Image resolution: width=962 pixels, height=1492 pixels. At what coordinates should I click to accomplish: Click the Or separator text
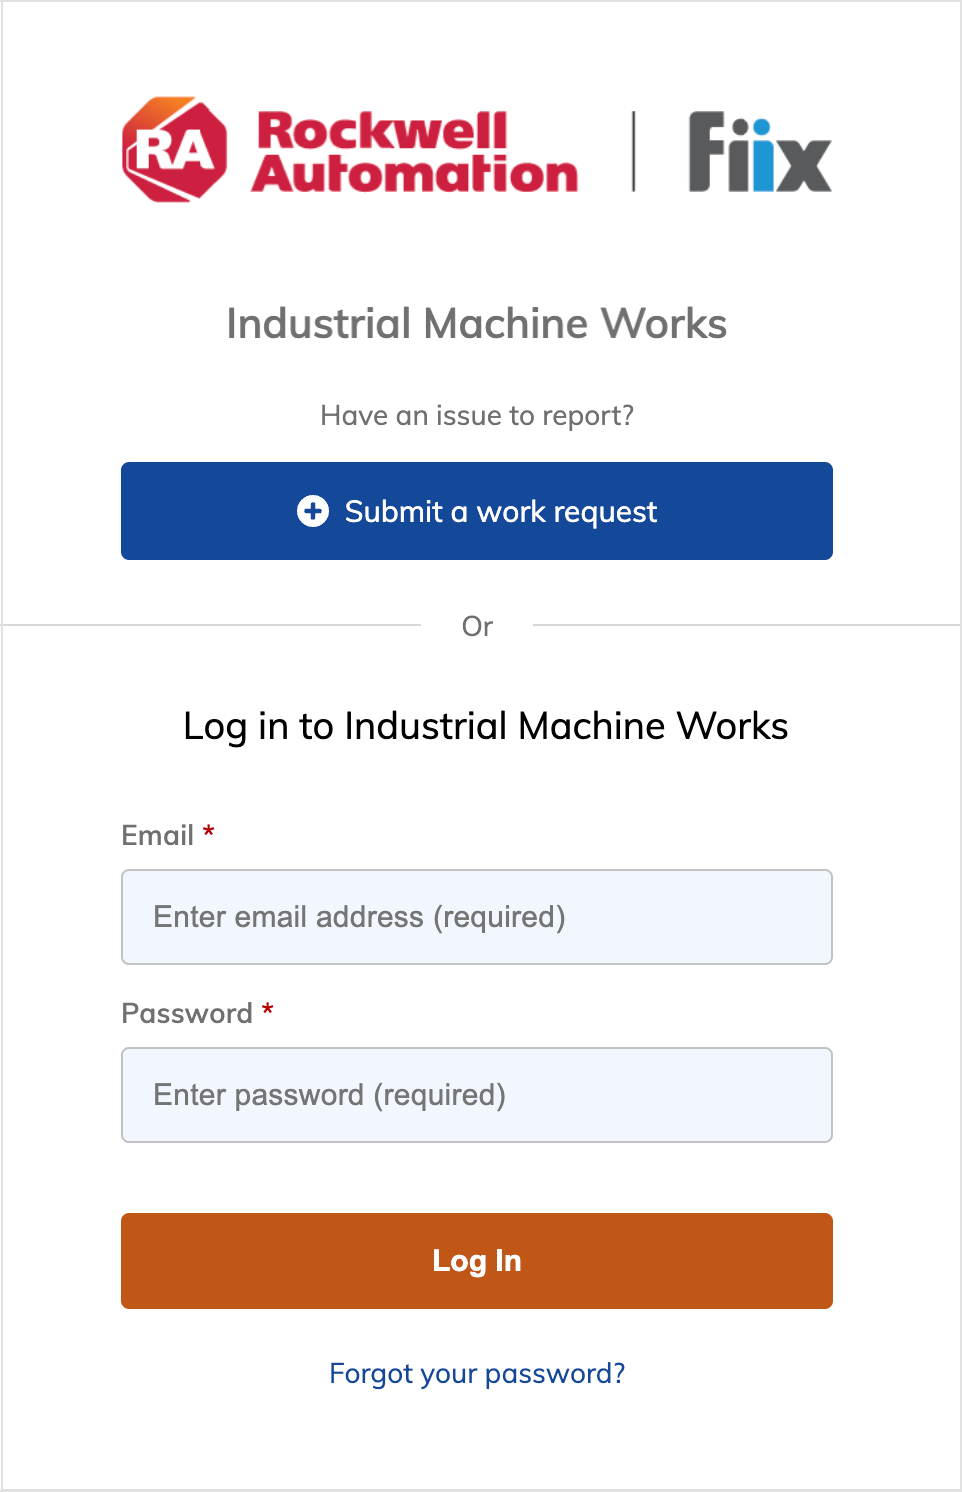[477, 626]
